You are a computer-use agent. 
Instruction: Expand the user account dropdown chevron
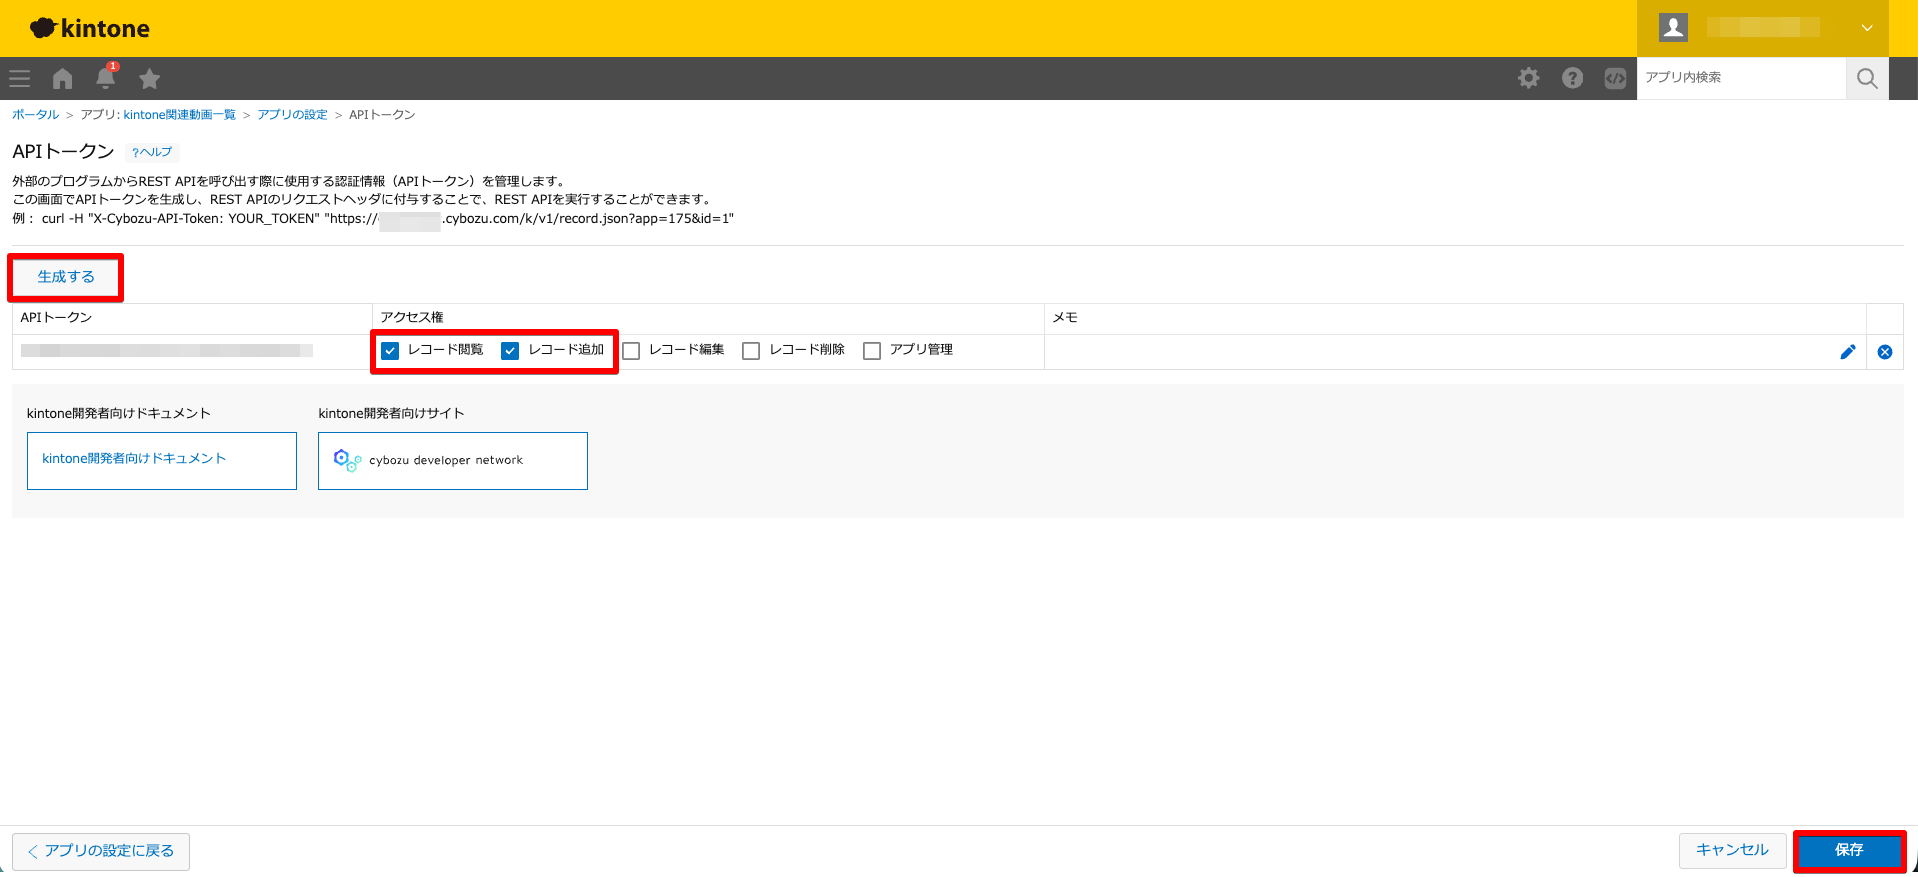coord(1866,28)
